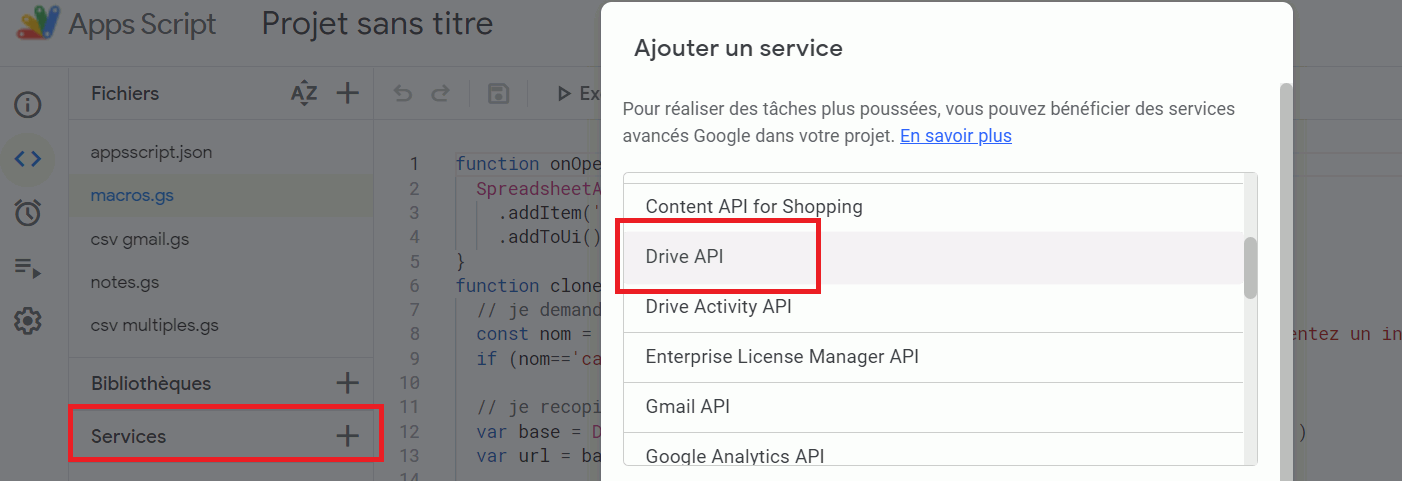
Task: Select Drive API in the service list
Action: point(933,257)
